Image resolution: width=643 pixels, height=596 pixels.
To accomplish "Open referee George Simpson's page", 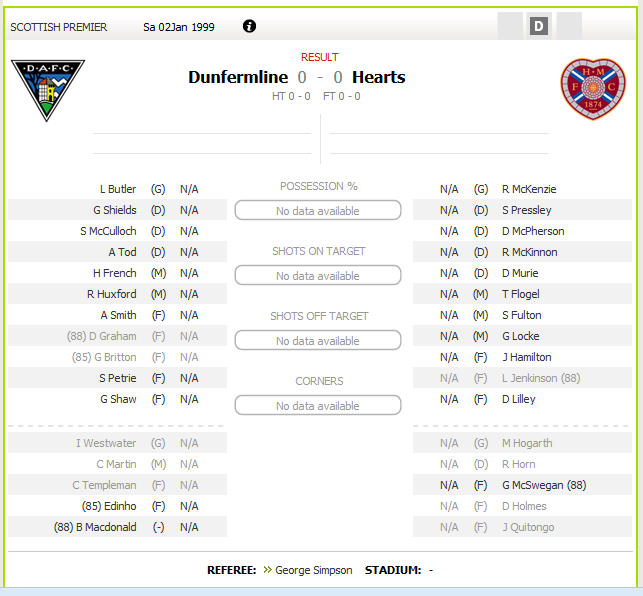I will pos(313,570).
